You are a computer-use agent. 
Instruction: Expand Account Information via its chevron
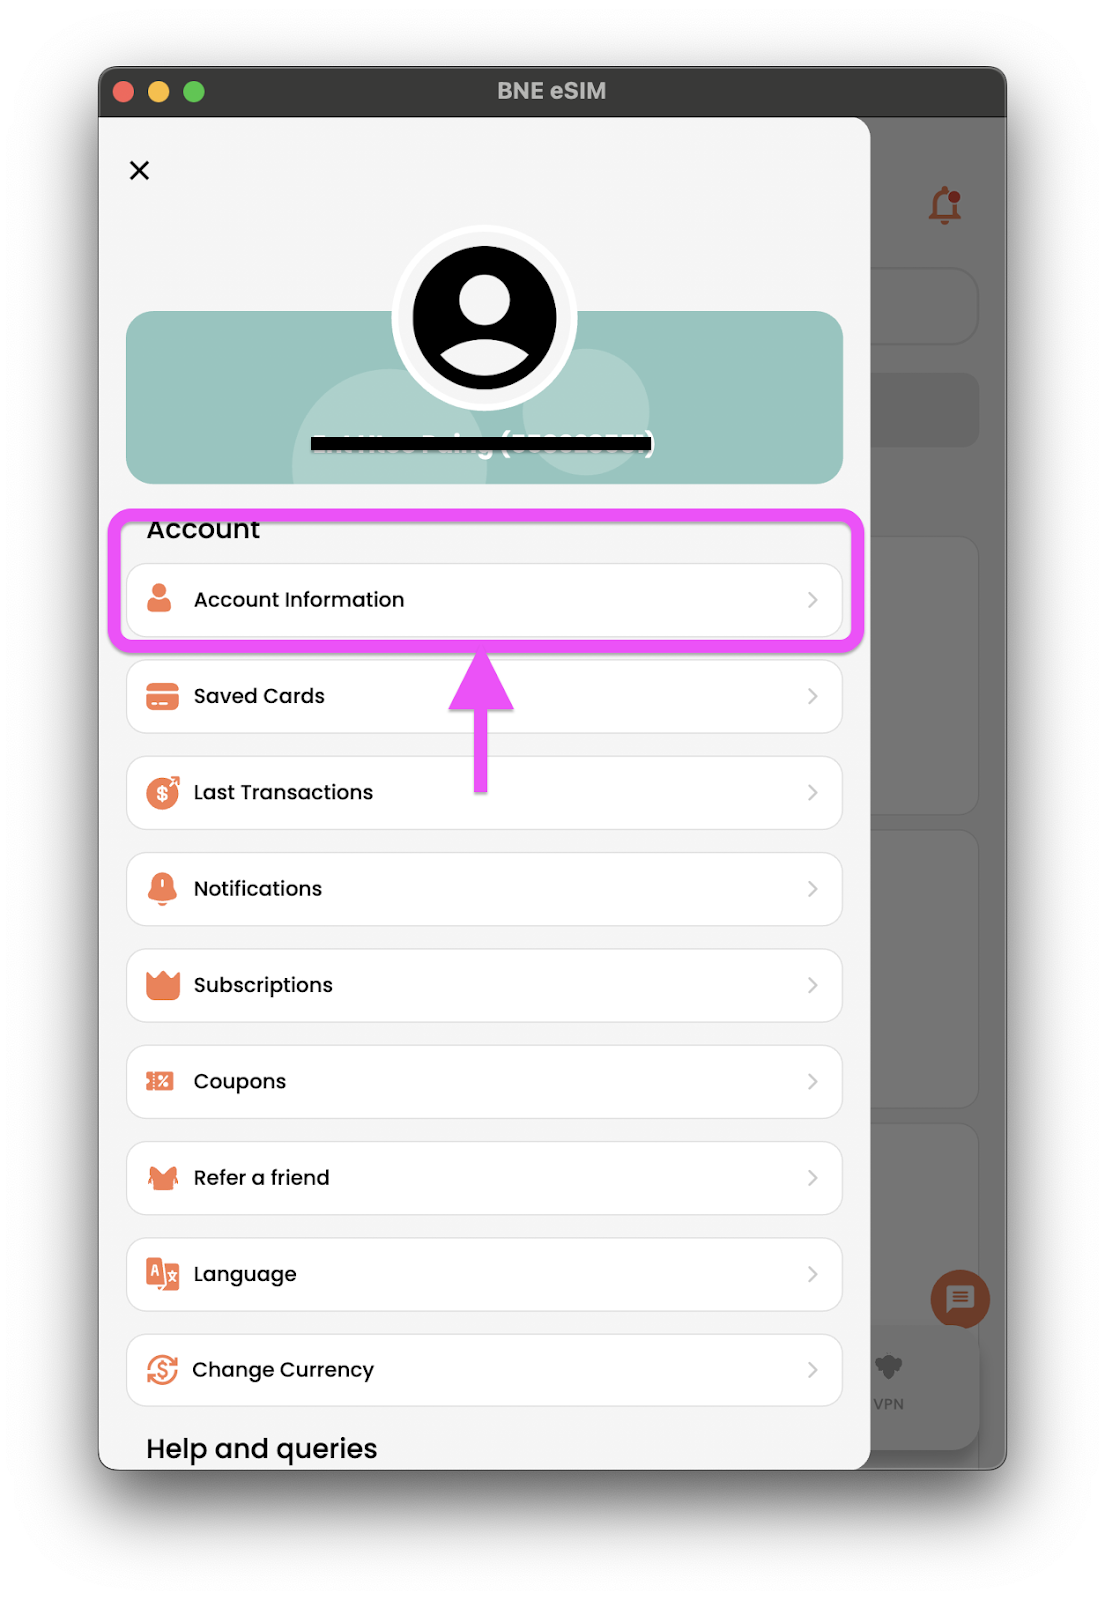[812, 600]
